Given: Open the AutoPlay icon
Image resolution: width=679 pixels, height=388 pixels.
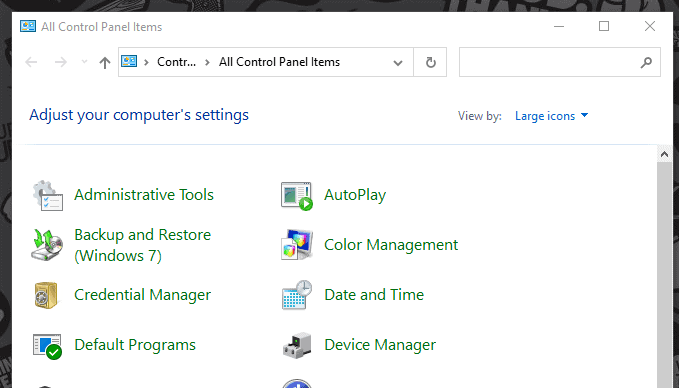Looking at the screenshot, I should click(297, 196).
